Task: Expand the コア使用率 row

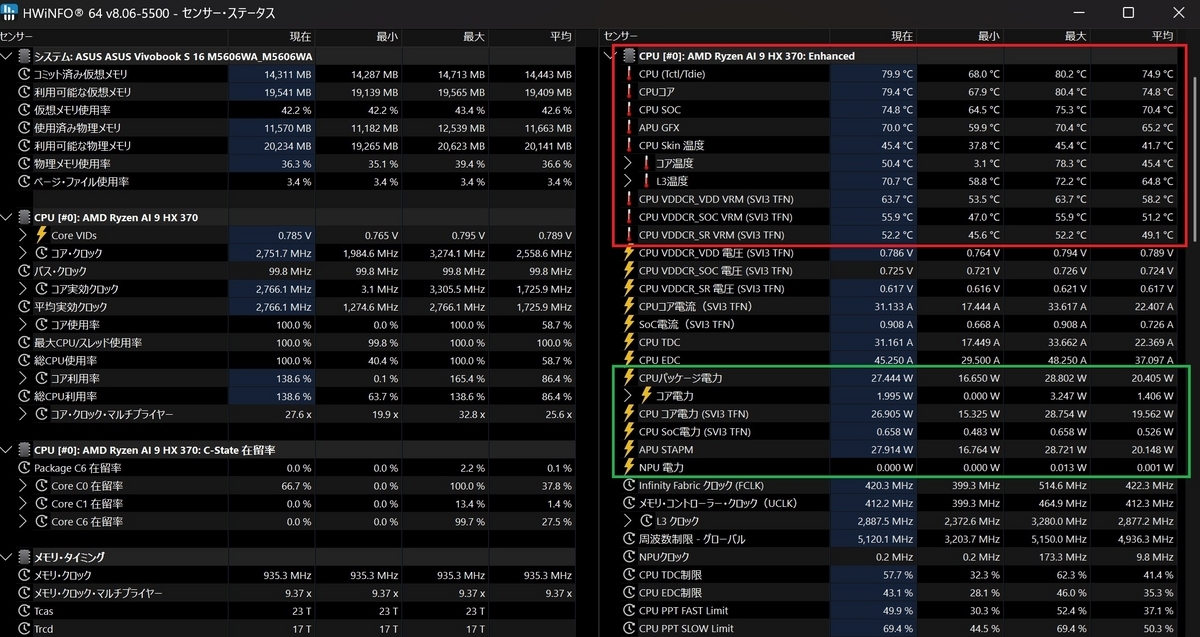Action: [24, 324]
